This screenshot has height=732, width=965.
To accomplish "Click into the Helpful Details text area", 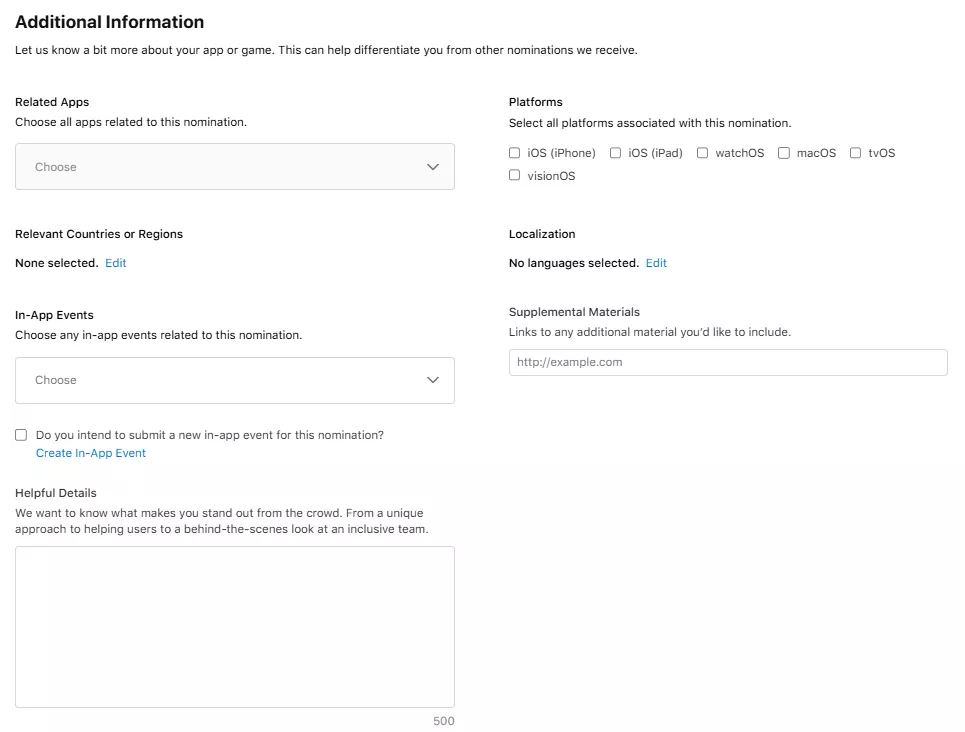I will (234, 627).
